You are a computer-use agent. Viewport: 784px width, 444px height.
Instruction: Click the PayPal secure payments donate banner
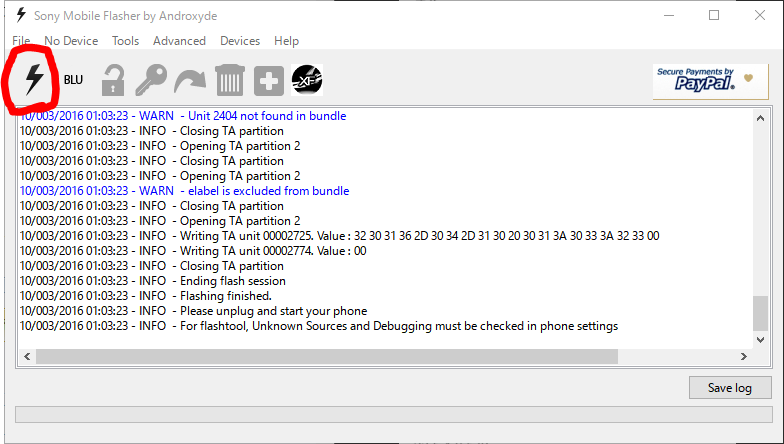click(710, 82)
